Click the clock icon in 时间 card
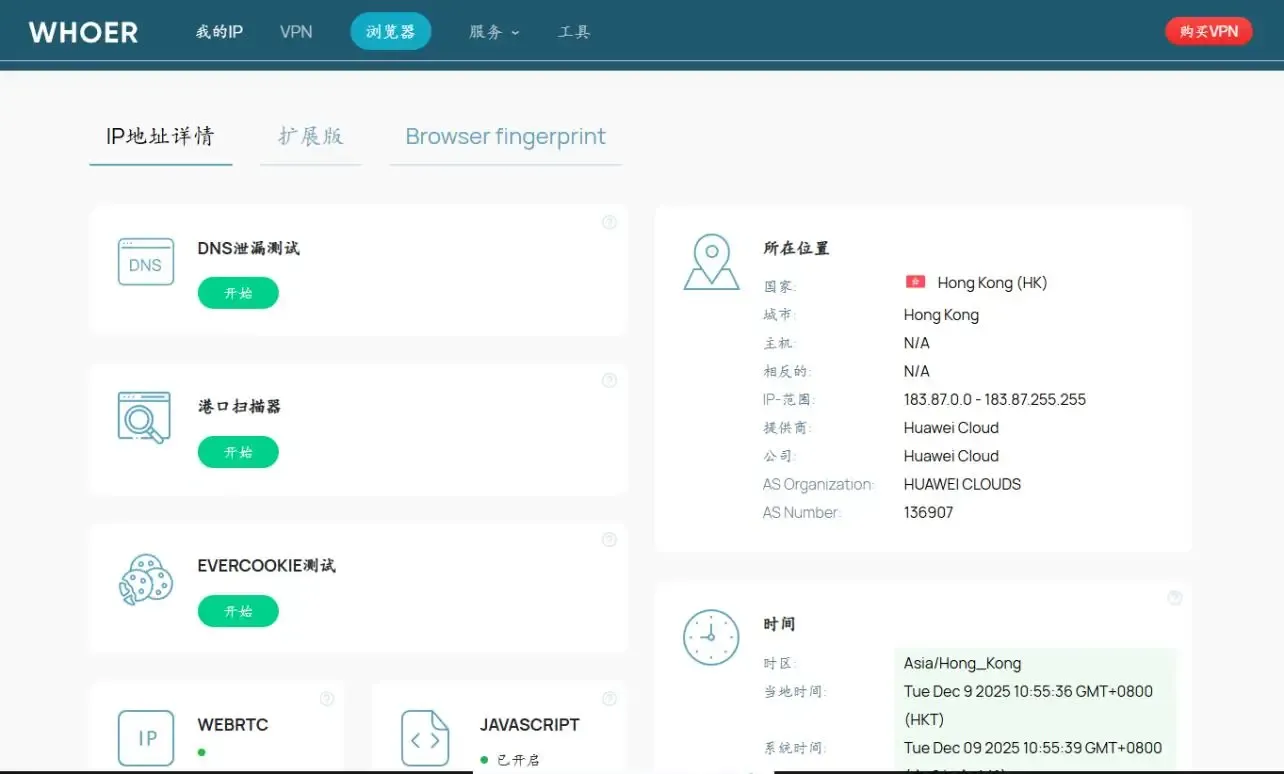Viewport: 1284px width, 774px height. point(711,637)
